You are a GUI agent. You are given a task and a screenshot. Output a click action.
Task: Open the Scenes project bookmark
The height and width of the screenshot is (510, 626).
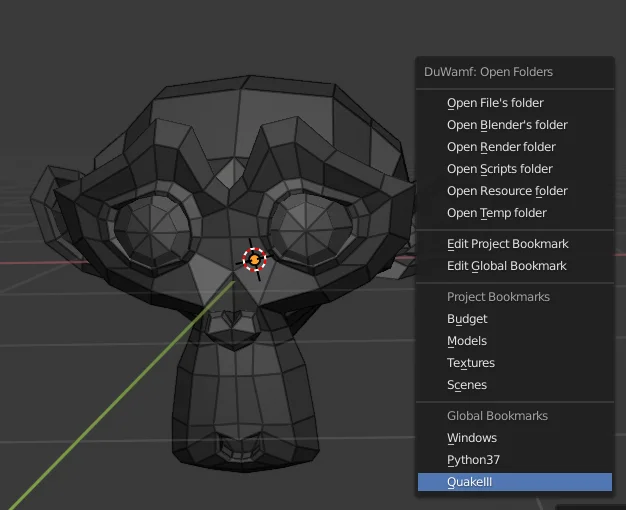pos(515,385)
